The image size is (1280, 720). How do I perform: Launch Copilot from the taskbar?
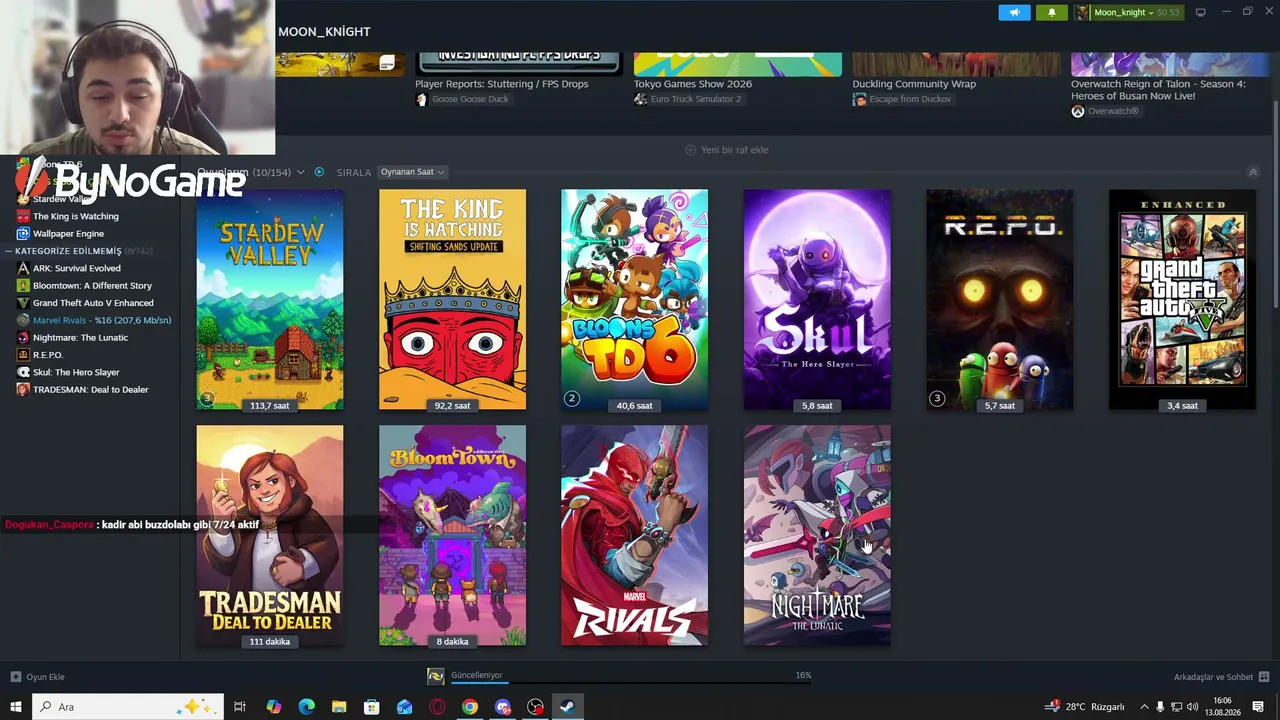274,707
